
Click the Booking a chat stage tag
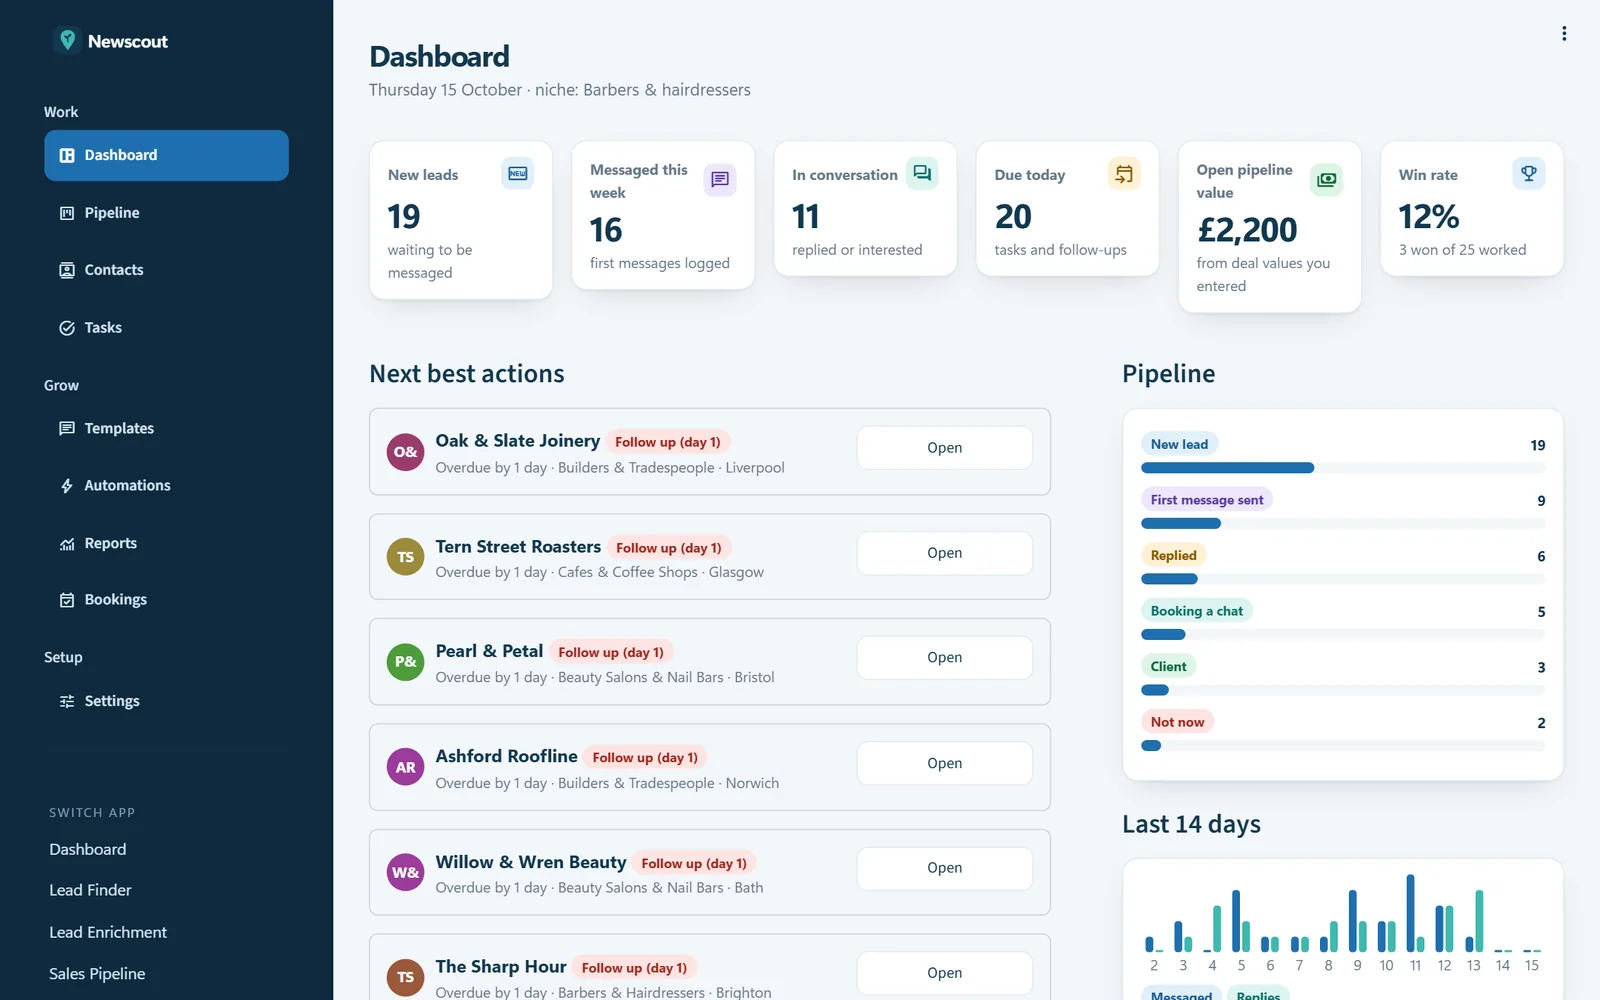click(1196, 611)
